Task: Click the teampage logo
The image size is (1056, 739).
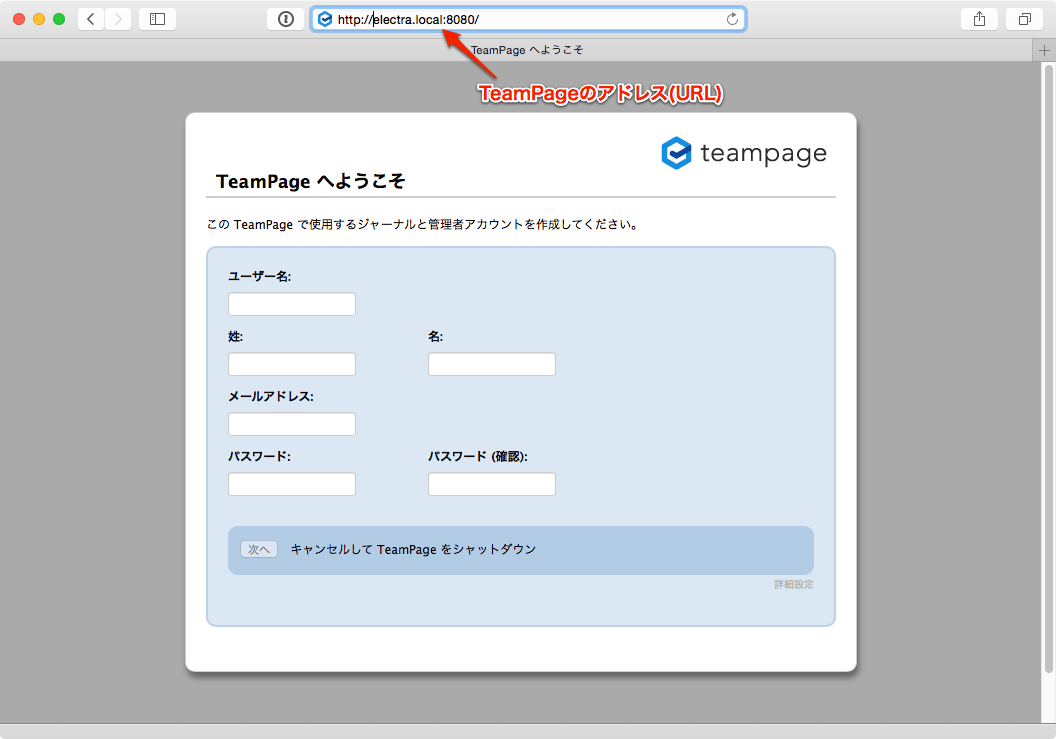Action: coord(744,153)
